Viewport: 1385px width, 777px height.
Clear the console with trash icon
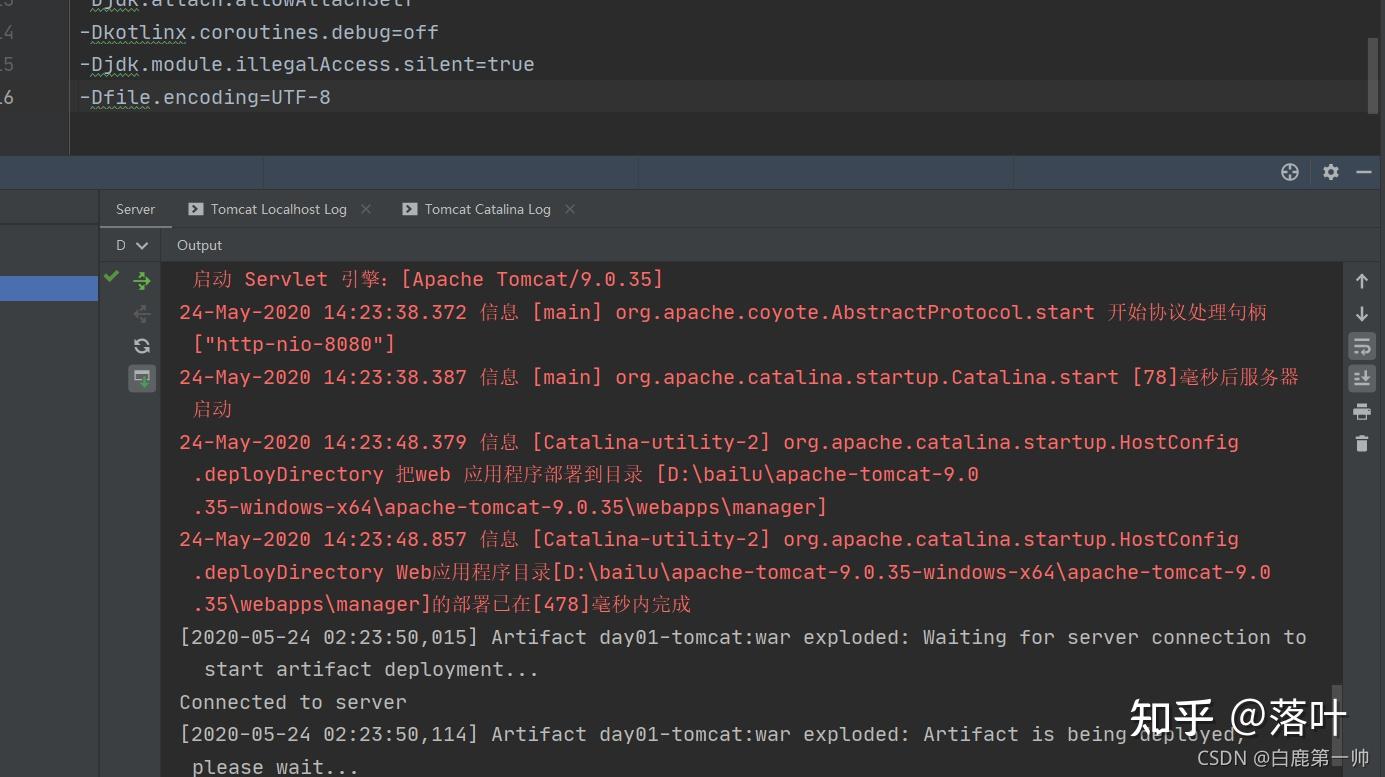(x=1361, y=444)
